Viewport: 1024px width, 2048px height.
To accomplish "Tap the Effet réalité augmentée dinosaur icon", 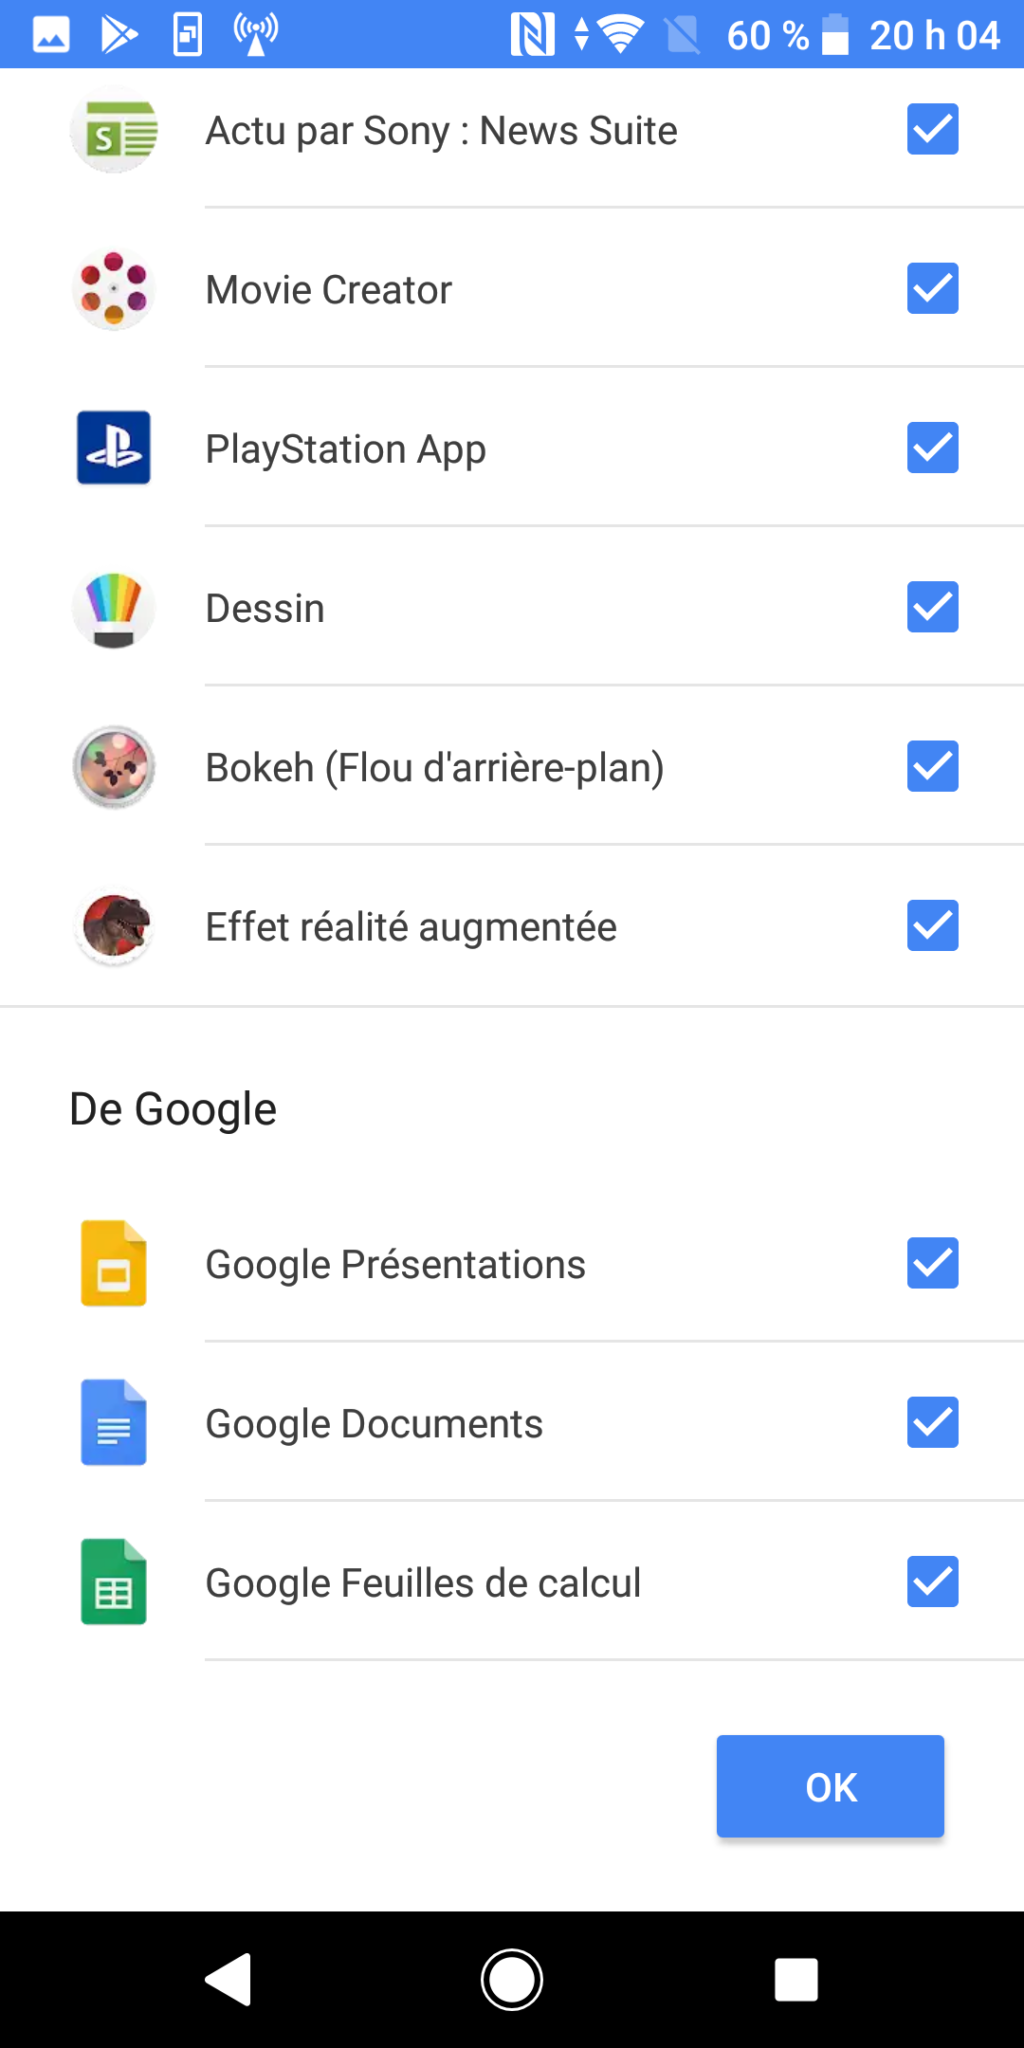I will 114,926.
